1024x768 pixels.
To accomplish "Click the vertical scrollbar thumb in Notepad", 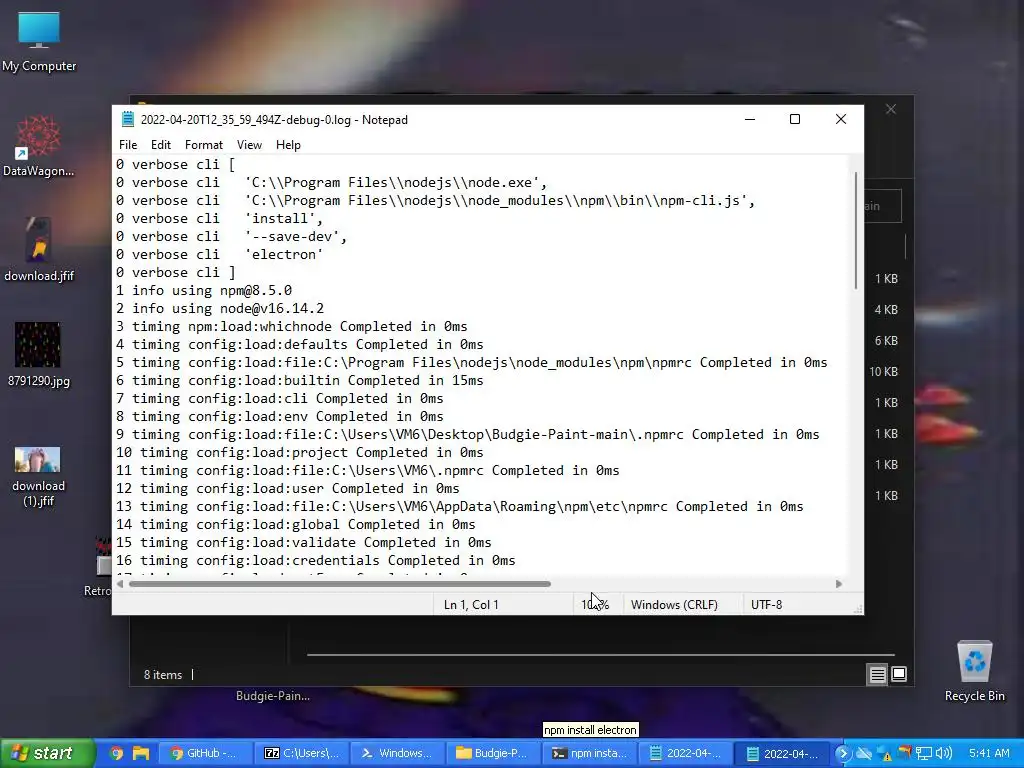I will 856,230.
